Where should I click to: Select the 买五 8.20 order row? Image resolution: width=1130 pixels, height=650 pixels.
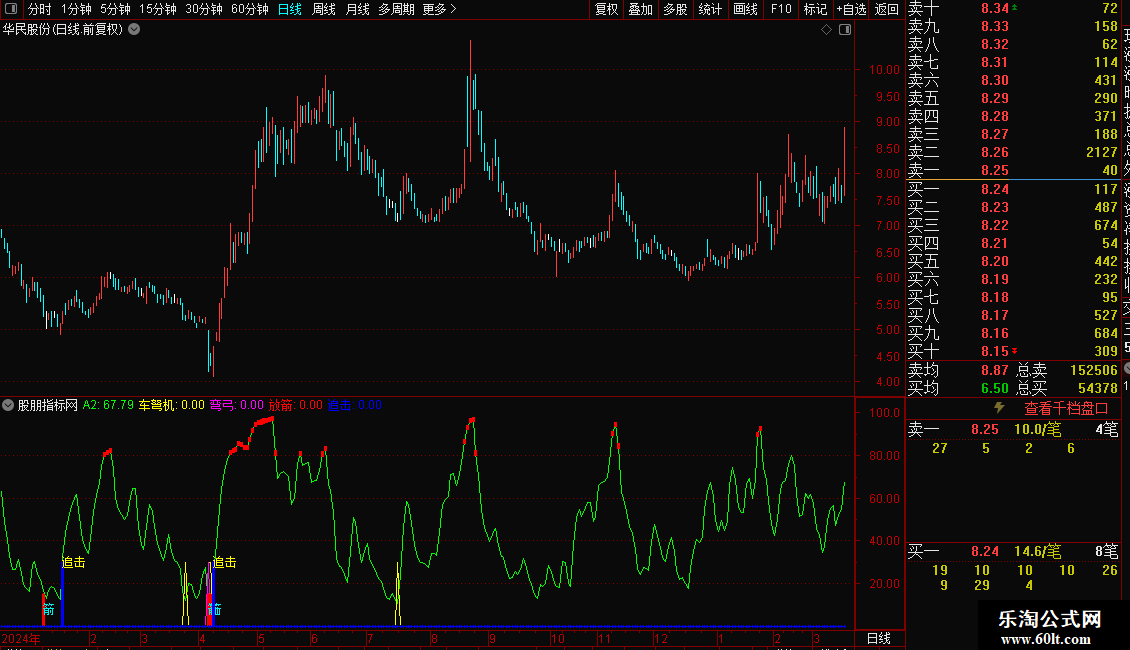[1013, 262]
